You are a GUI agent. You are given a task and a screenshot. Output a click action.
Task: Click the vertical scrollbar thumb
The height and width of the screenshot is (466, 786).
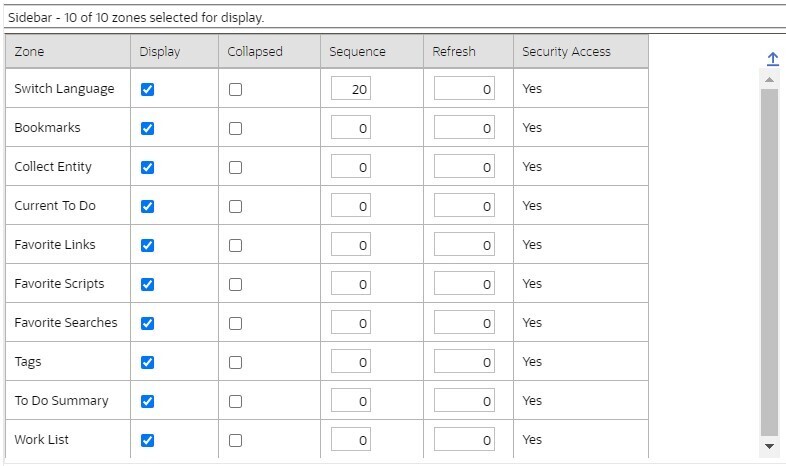(769, 260)
